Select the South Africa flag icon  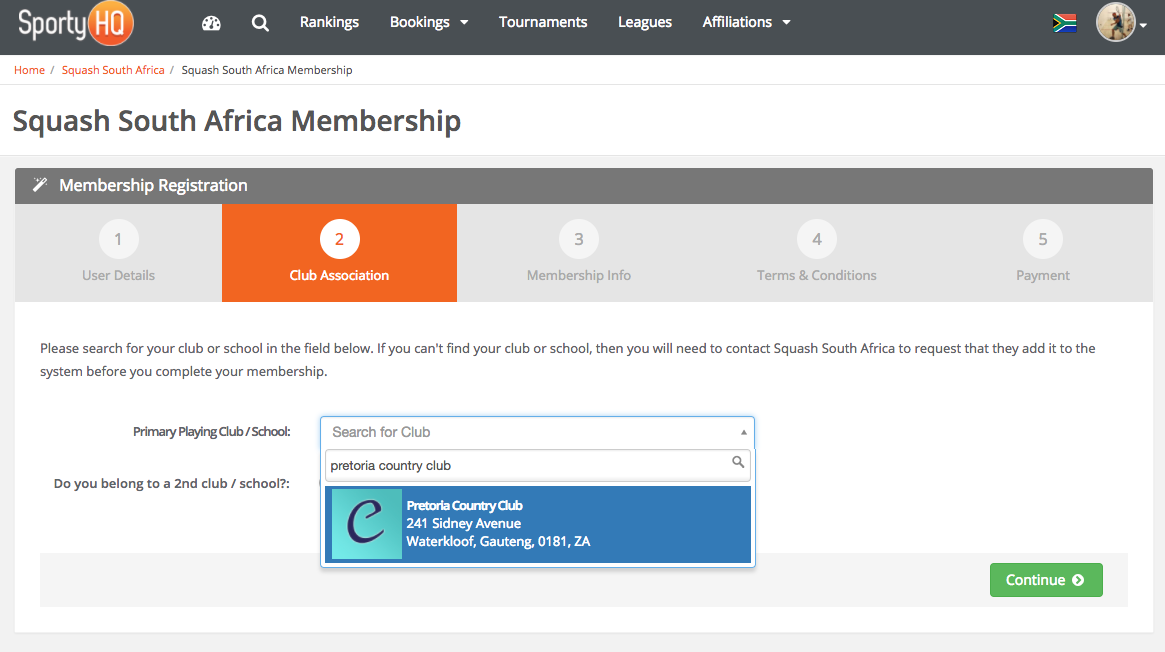tap(1065, 23)
